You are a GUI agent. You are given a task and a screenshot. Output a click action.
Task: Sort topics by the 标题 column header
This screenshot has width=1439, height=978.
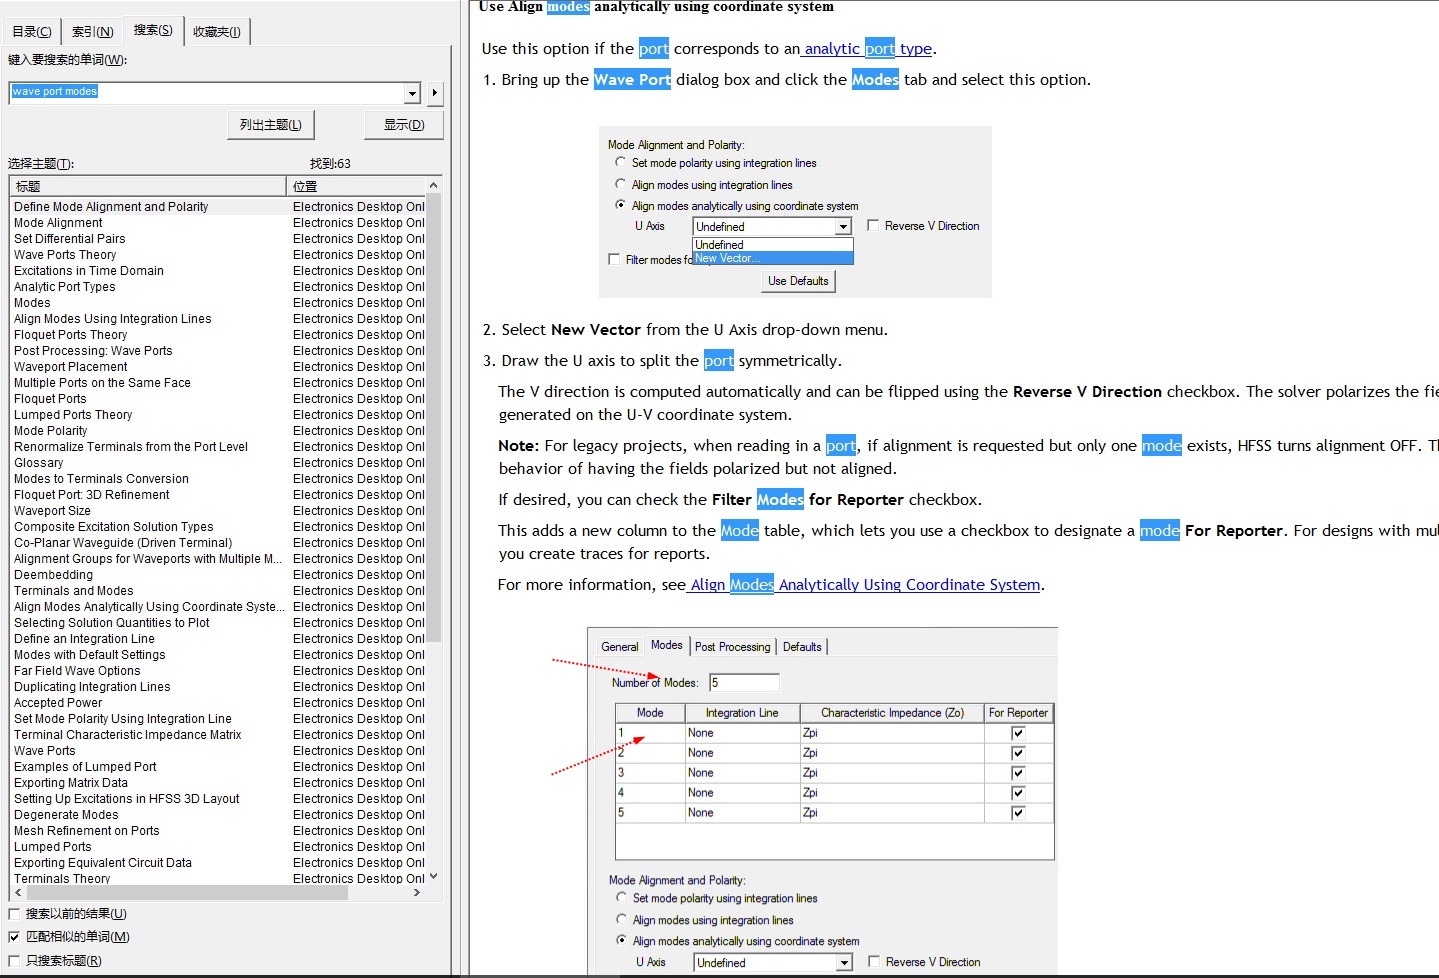[147, 186]
